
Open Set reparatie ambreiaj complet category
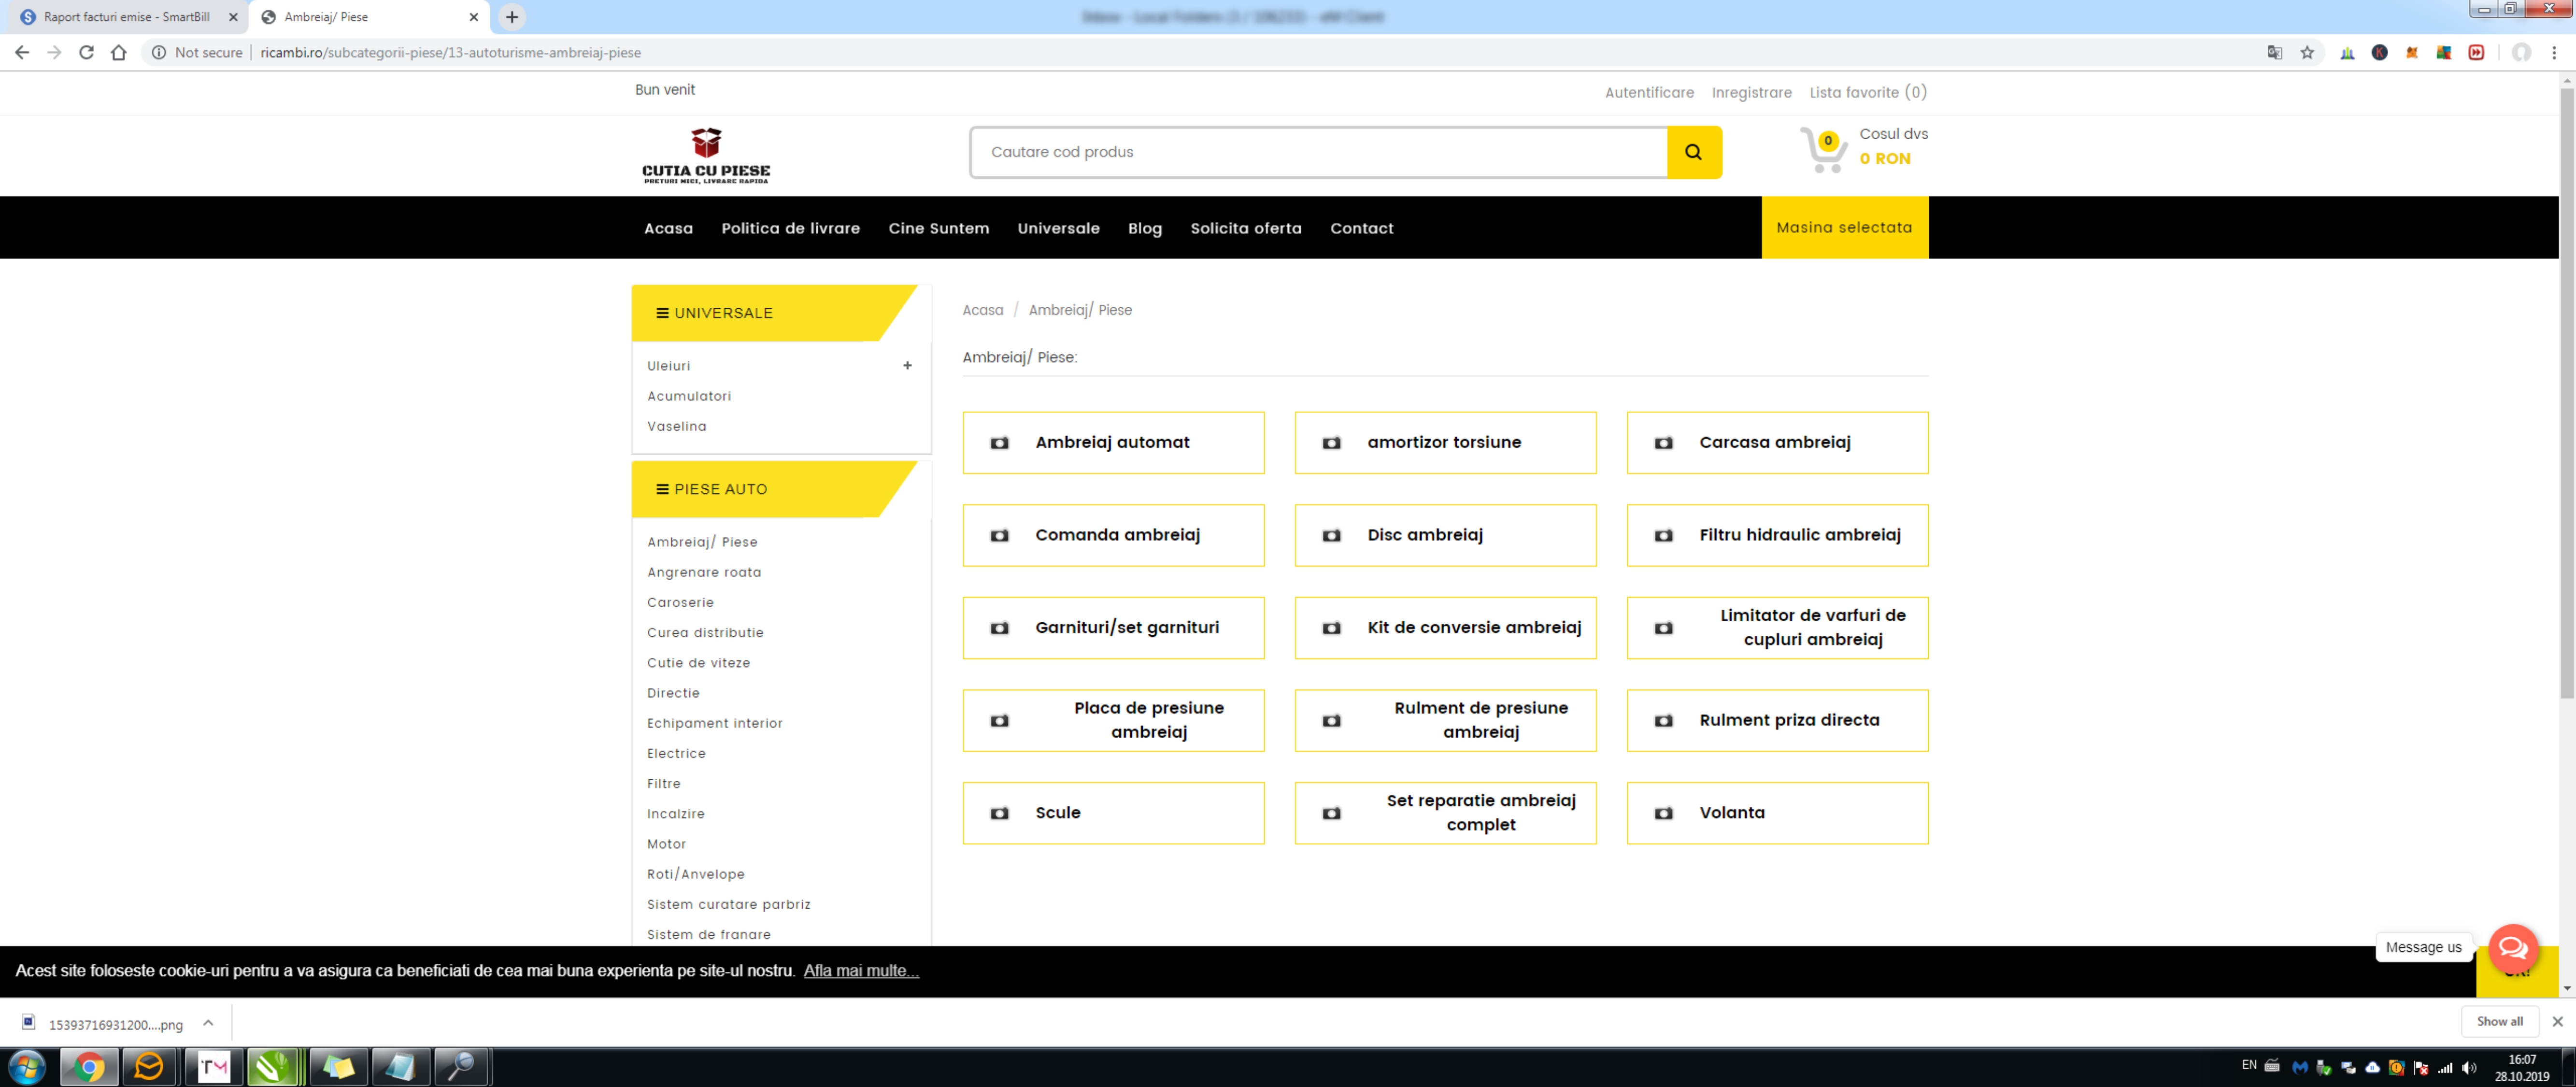point(1445,812)
